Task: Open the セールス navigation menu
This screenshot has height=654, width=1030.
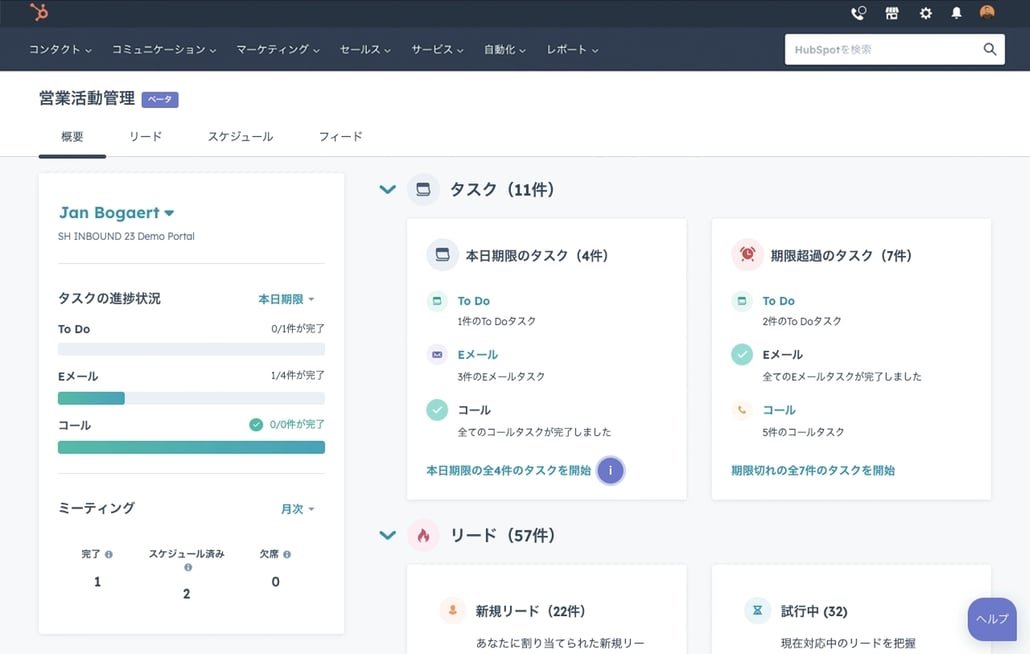Action: click(365, 49)
